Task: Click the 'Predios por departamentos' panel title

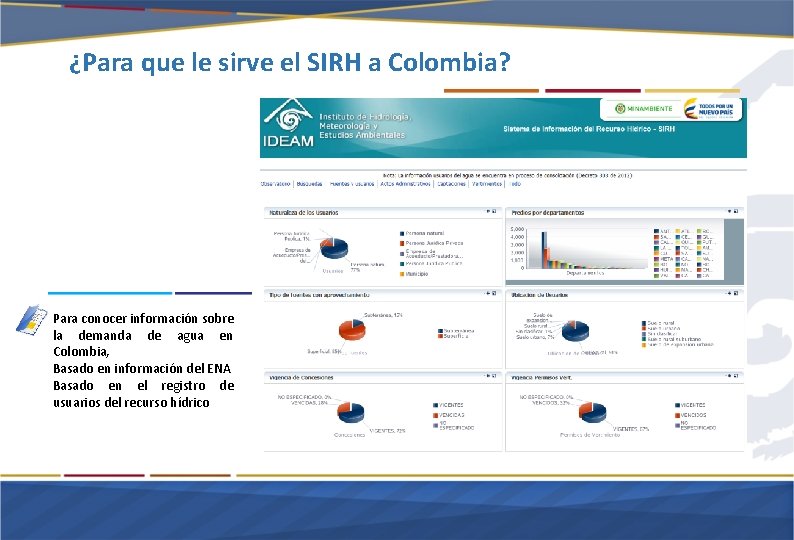Action: [x=548, y=213]
